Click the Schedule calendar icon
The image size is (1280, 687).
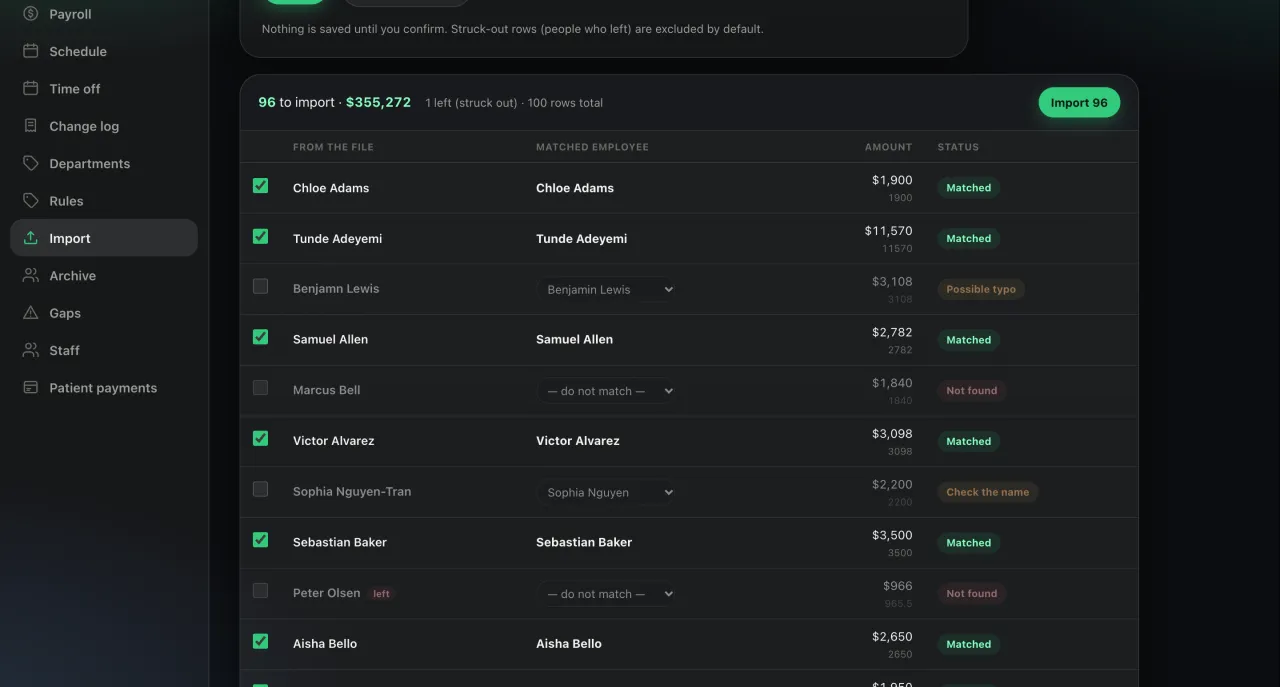[30, 51]
